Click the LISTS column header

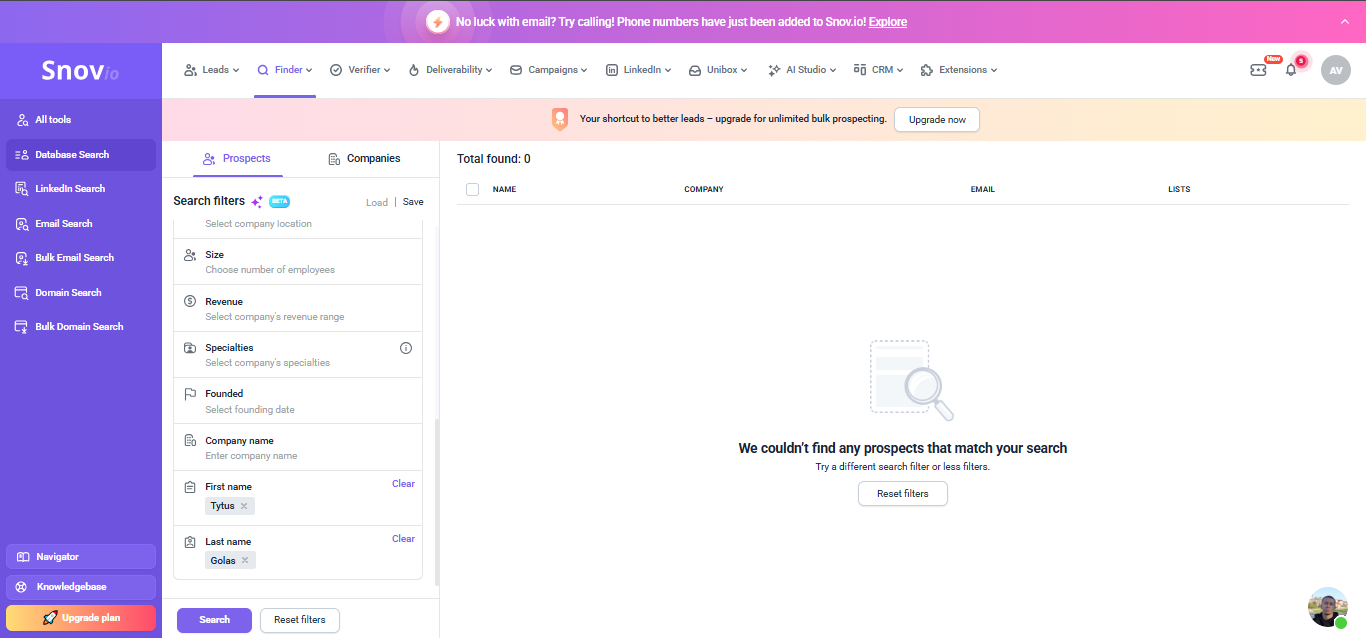point(1179,189)
